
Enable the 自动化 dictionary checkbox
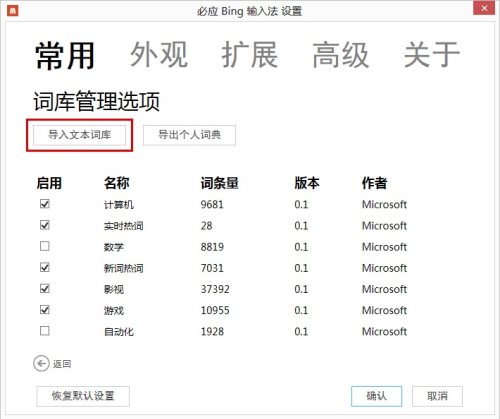[45, 331]
